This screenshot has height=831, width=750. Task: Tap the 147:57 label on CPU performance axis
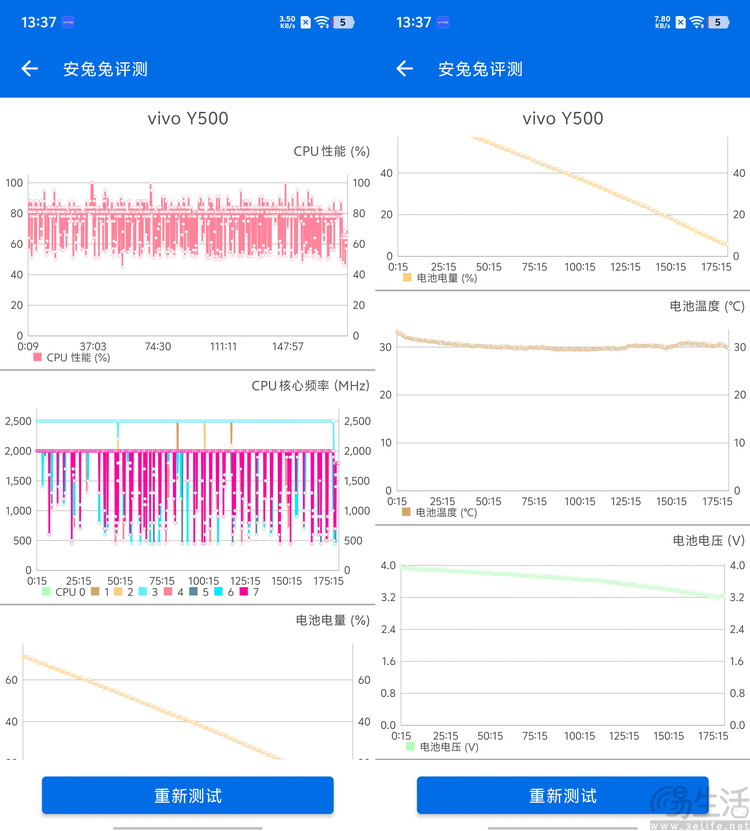tap(288, 346)
